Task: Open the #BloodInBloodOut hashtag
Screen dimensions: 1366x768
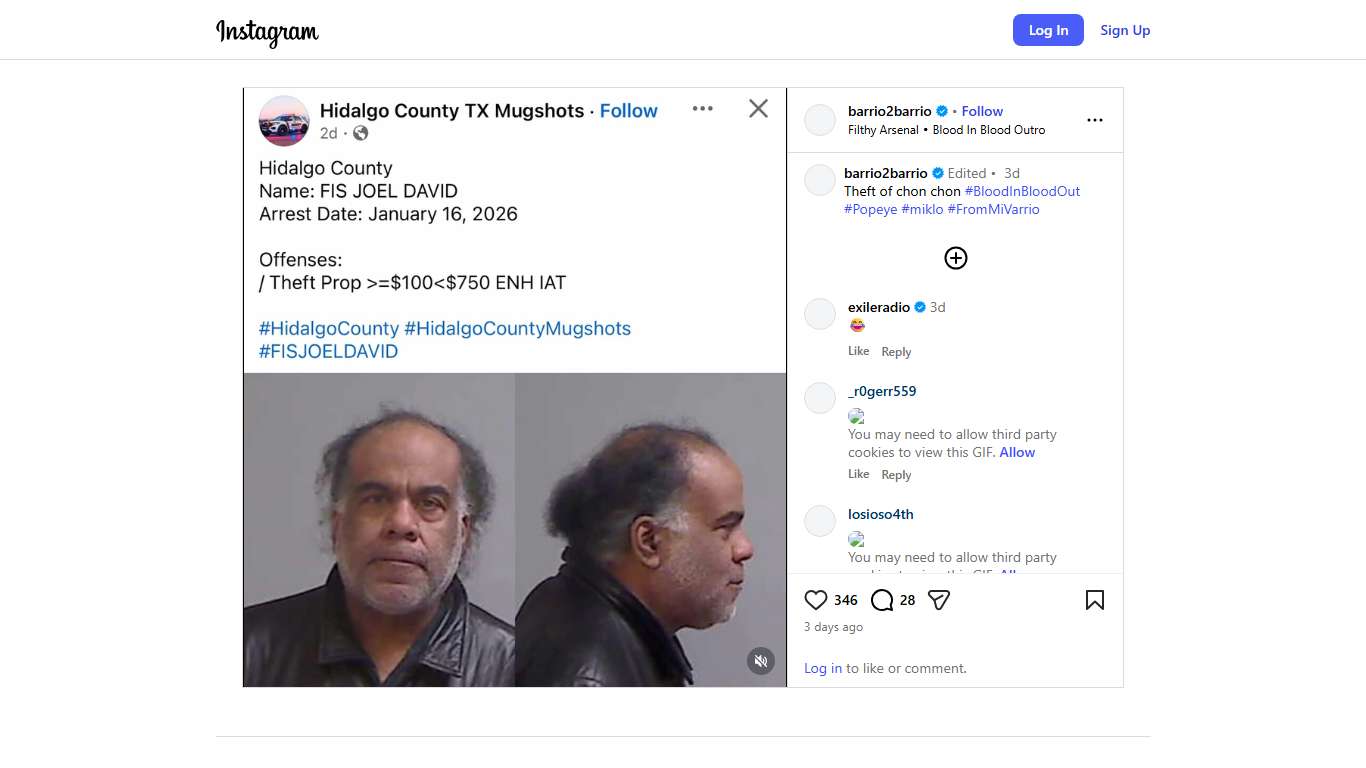Action: [1022, 191]
